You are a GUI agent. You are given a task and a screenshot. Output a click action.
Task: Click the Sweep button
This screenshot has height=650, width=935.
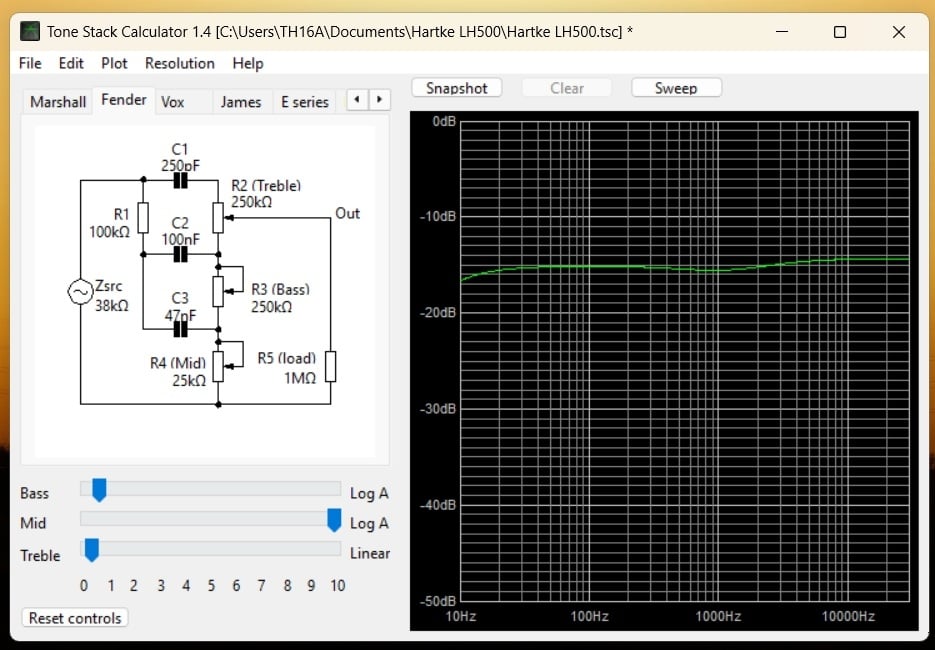[x=676, y=88]
